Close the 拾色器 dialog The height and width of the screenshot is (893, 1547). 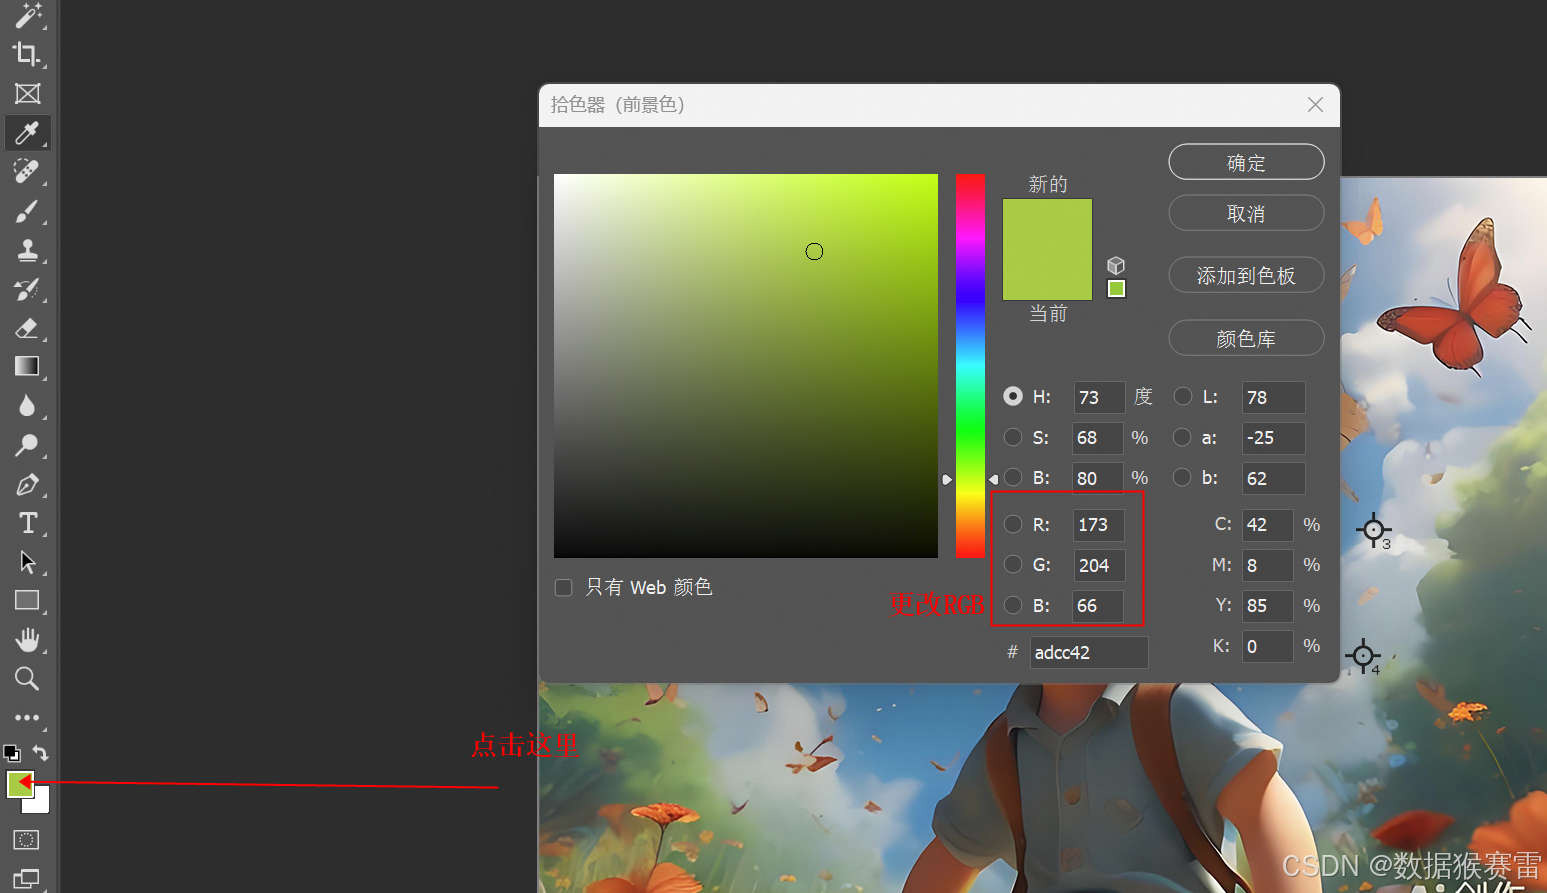(x=1315, y=105)
